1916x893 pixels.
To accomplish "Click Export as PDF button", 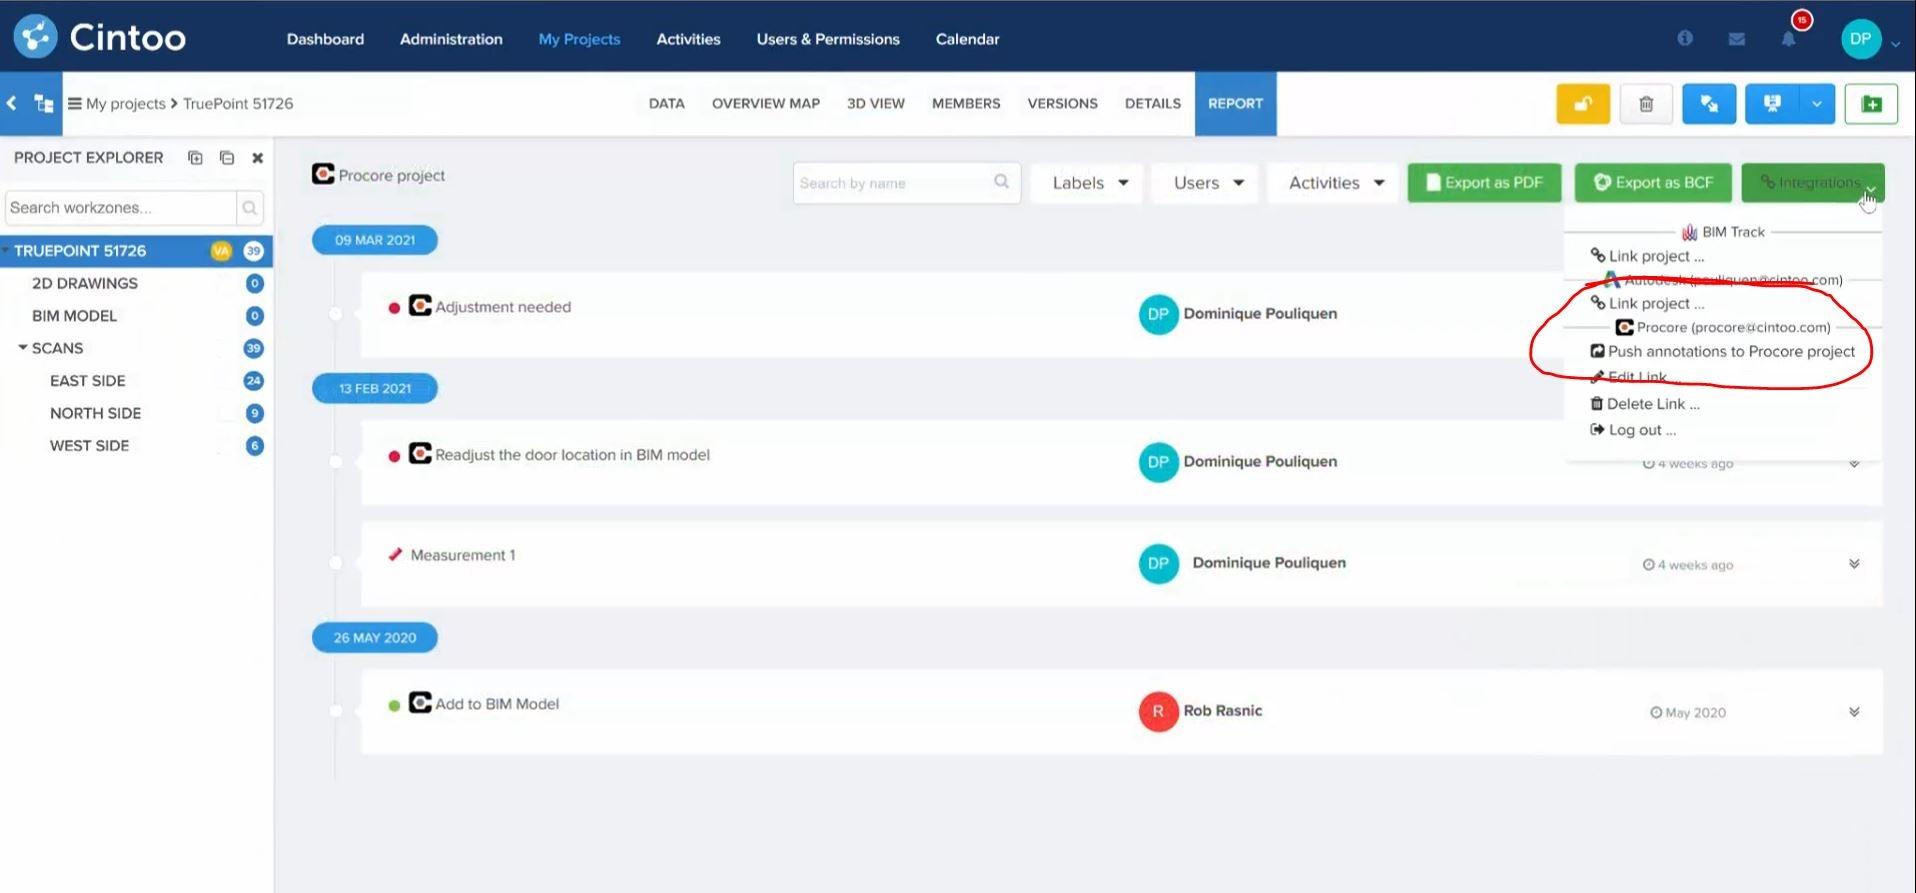I will point(1484,183).
